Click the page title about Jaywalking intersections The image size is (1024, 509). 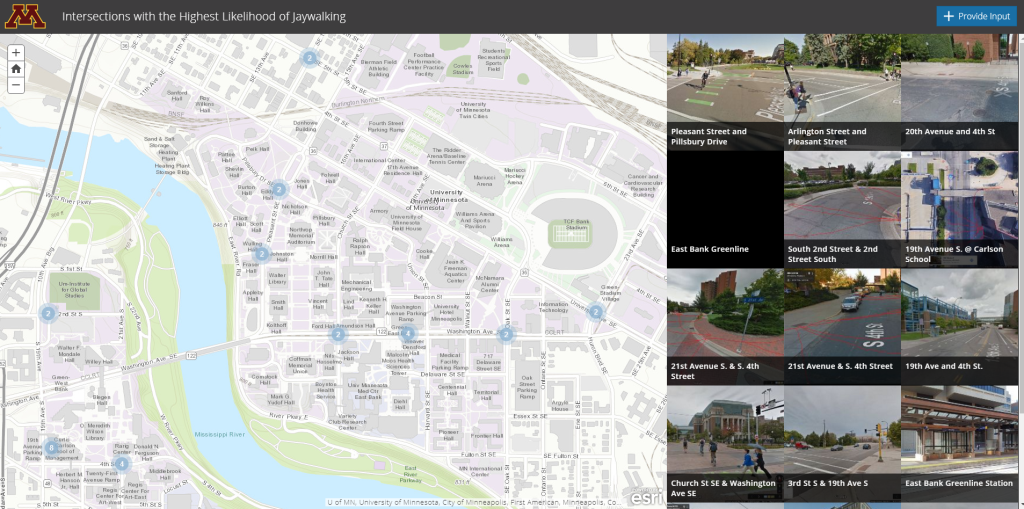click(x=204, y=16)
